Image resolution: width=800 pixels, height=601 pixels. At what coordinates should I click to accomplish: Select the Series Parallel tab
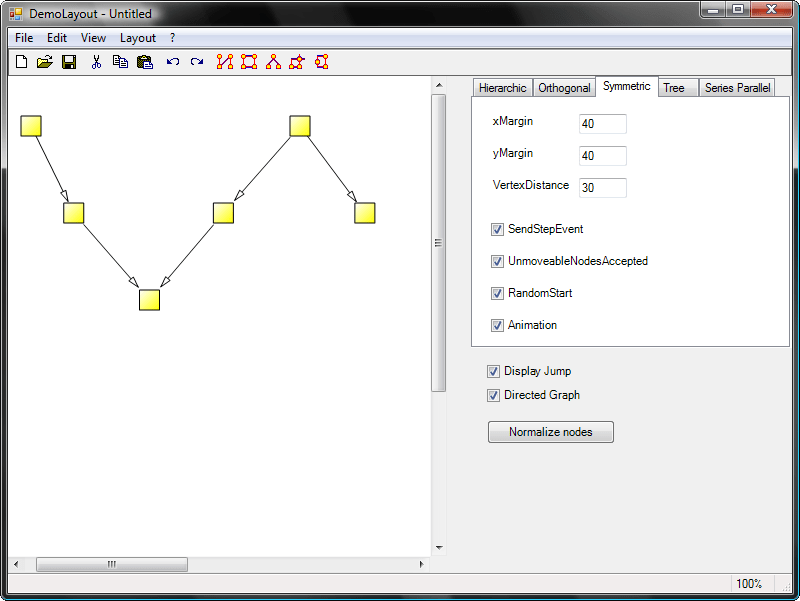click(x=737, y=88)
